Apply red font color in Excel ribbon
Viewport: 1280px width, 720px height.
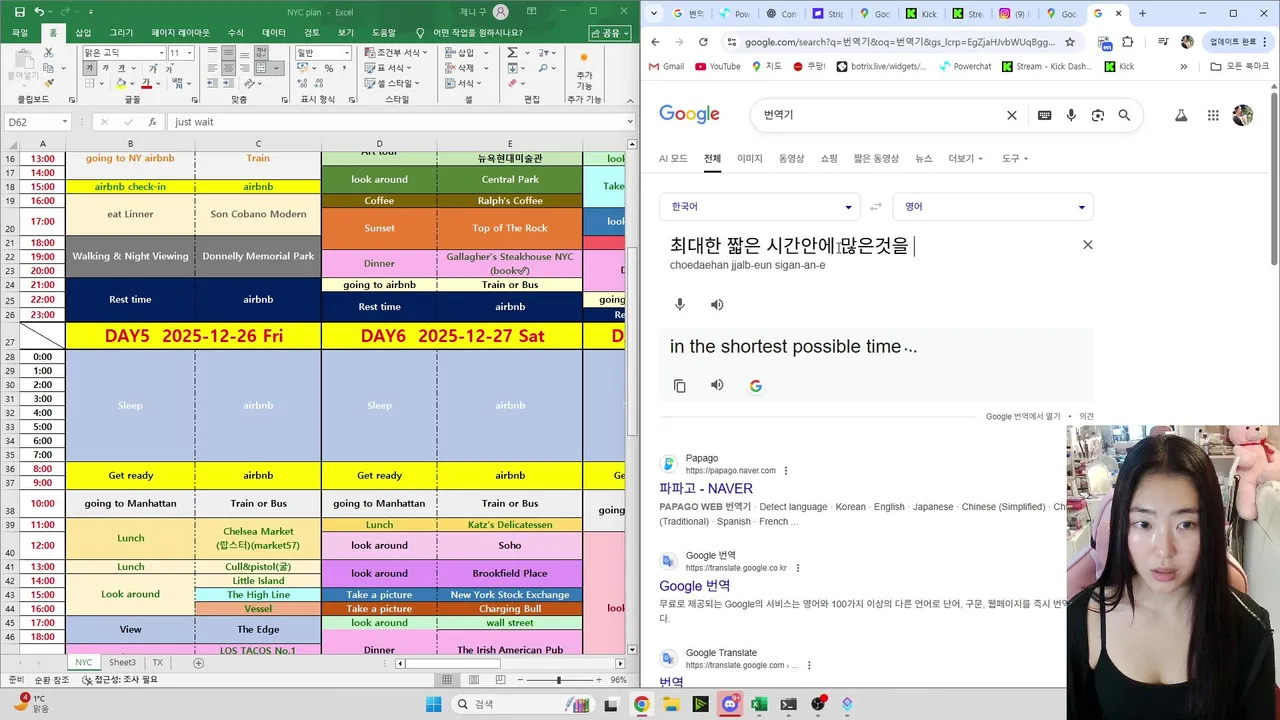tap(146, 83)
